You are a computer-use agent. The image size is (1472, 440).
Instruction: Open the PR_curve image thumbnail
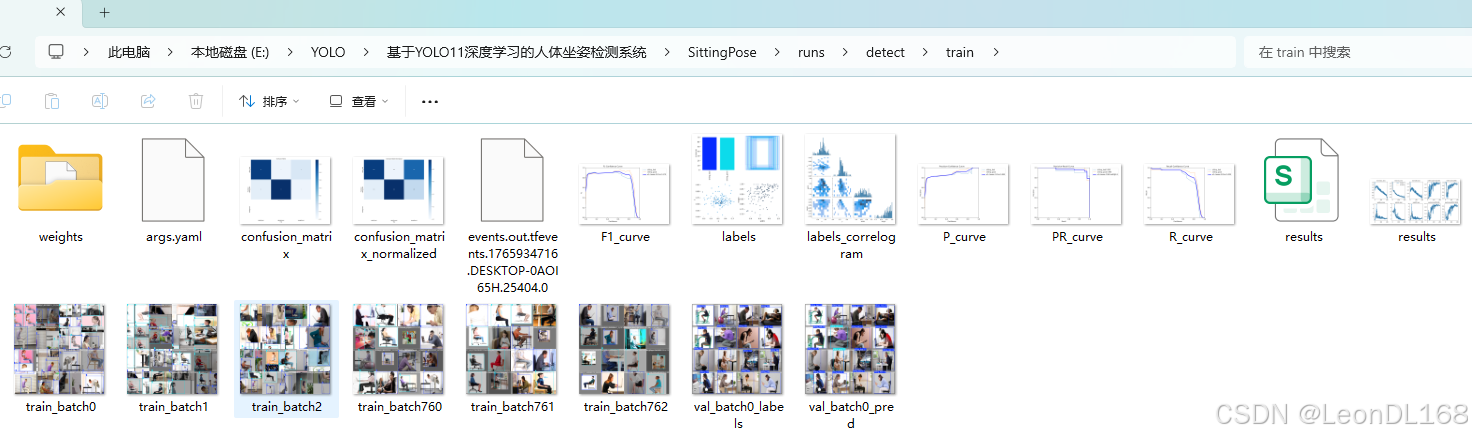(1077, 194)
